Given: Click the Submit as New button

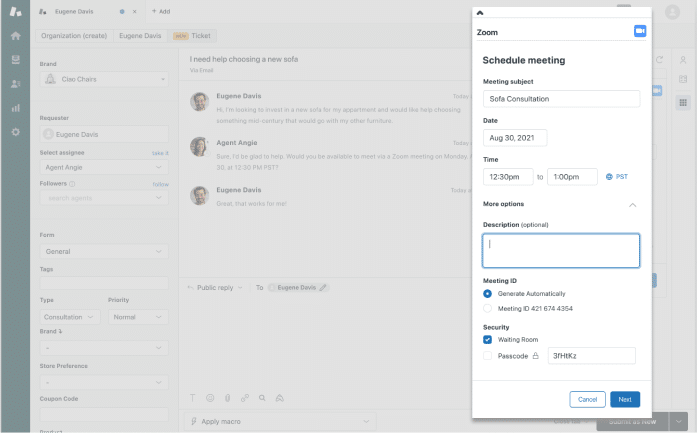Looking at the screenshot, I should (632, 421).
